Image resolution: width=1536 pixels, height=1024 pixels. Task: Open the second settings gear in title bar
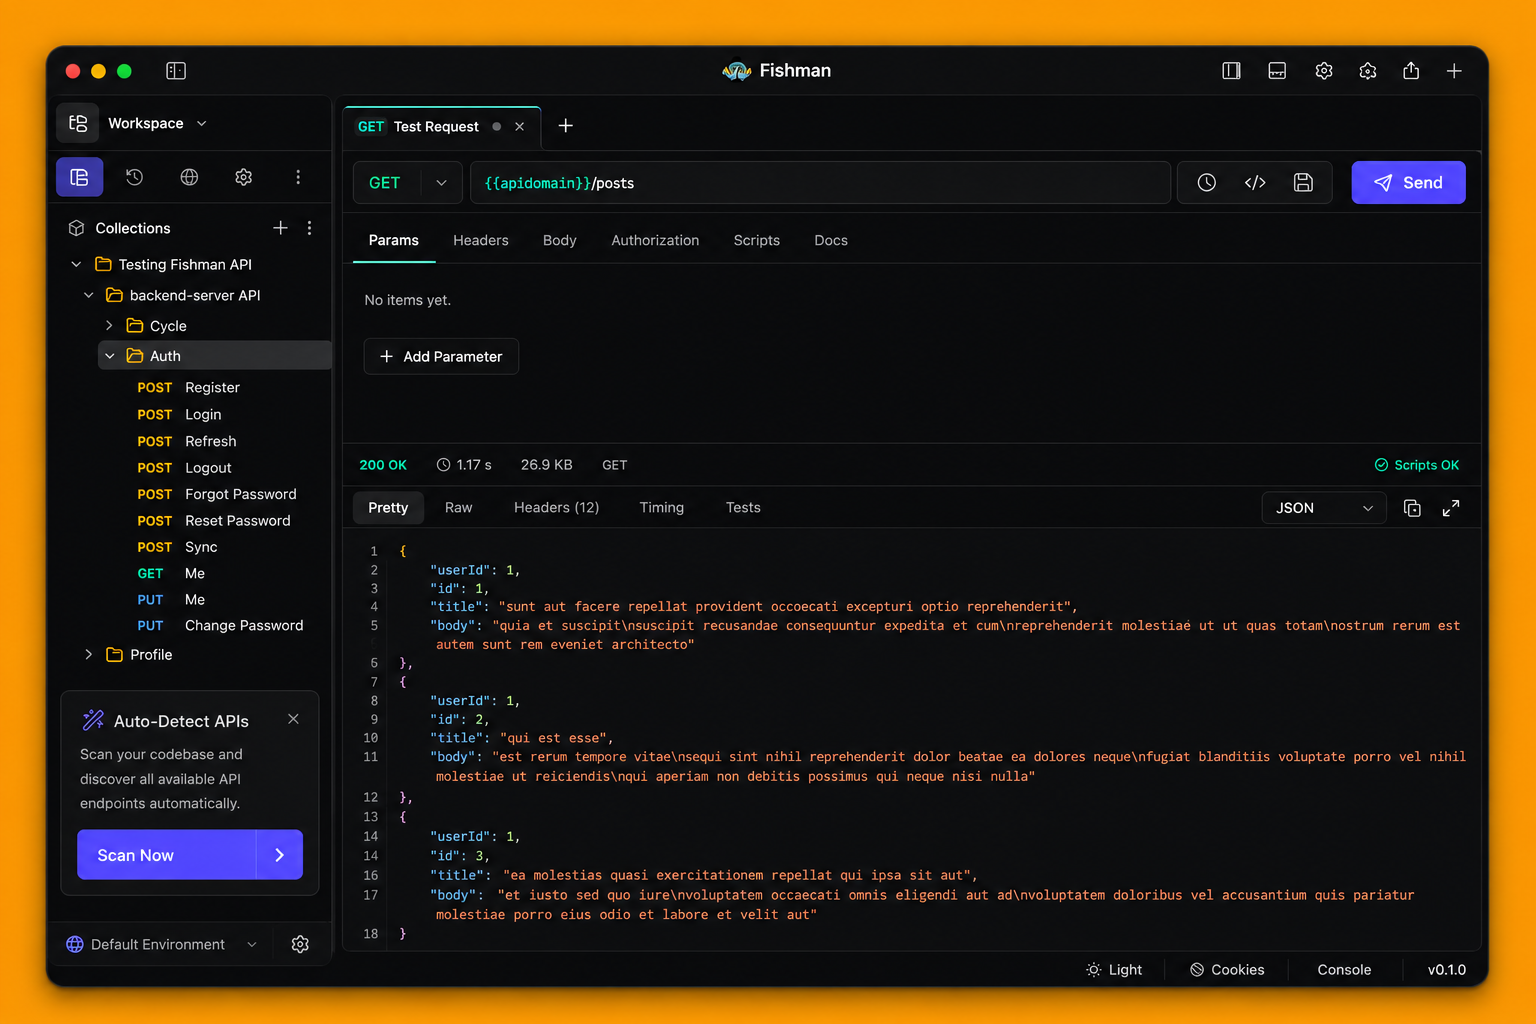coord(1368,71)
